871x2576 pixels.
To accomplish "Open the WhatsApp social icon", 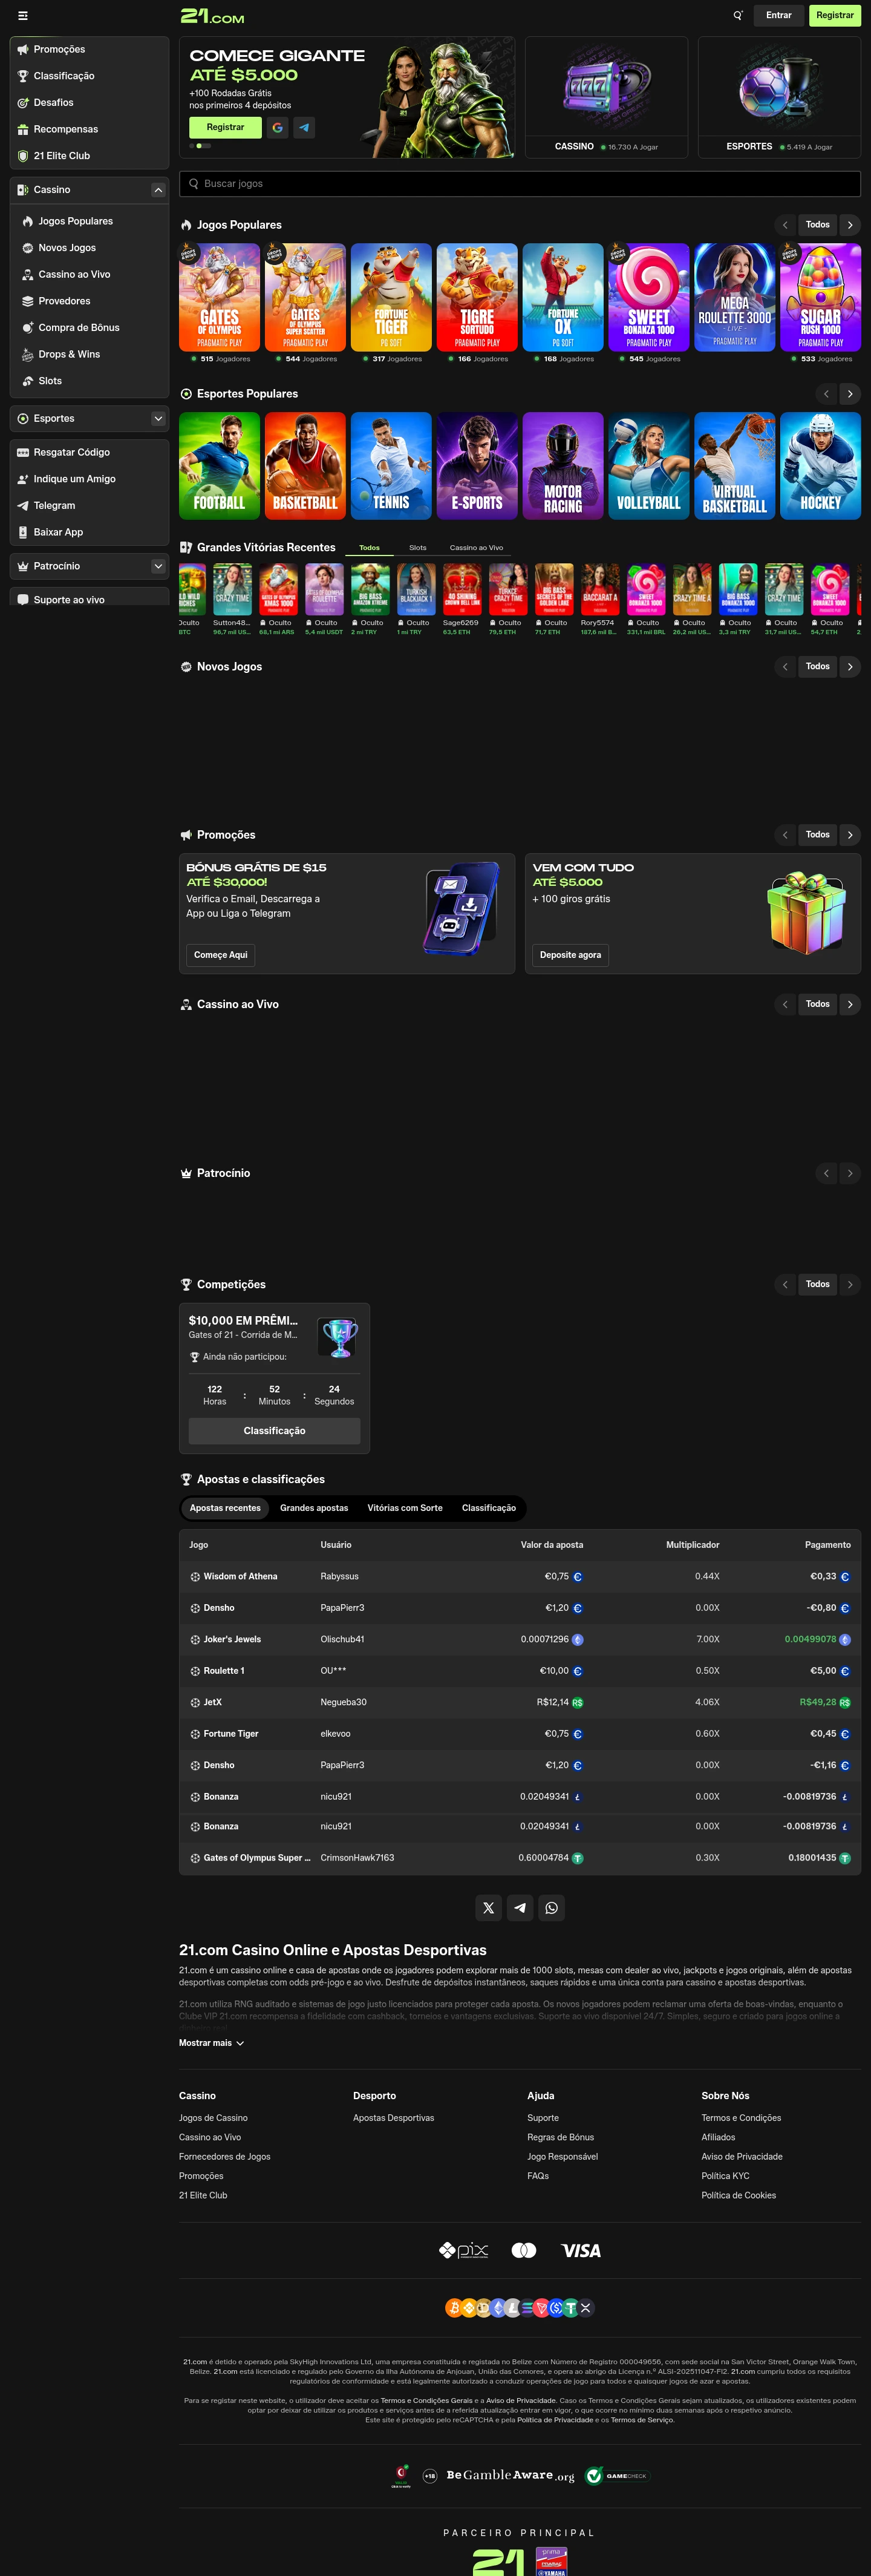I will tap(551, 1908).
